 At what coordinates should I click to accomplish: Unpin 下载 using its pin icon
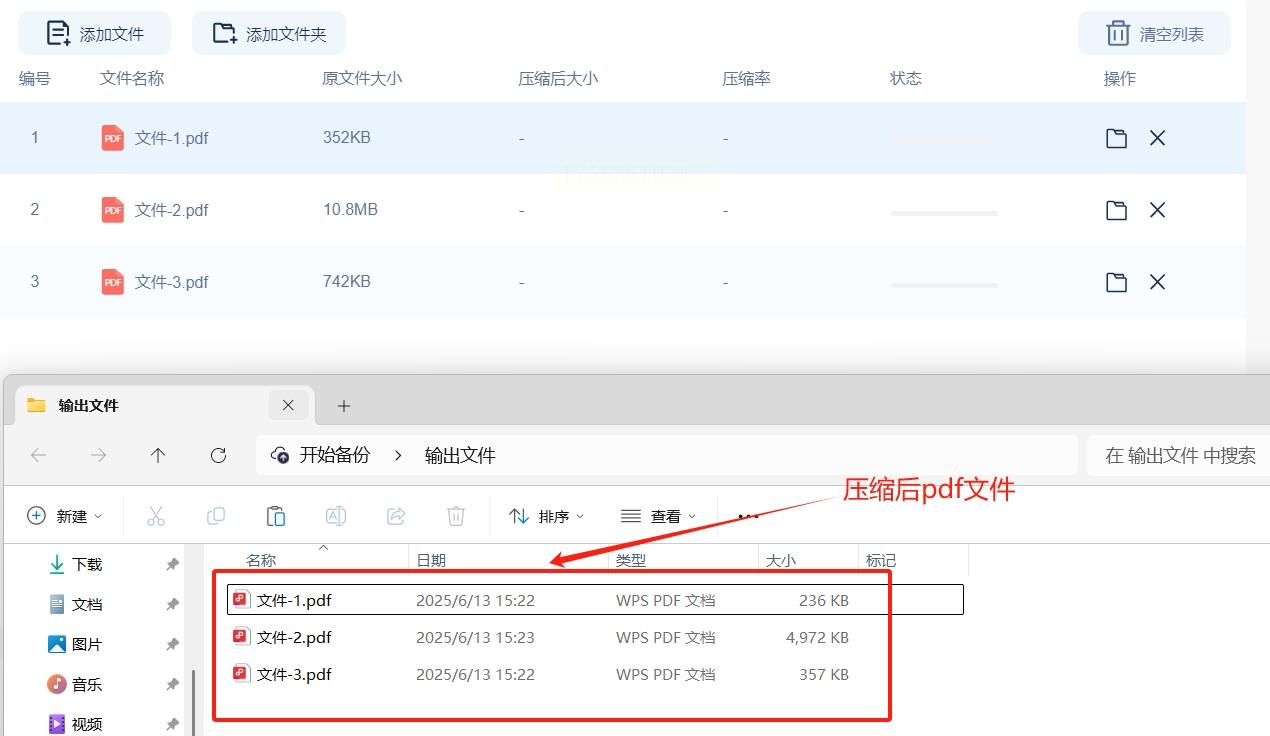172,564
